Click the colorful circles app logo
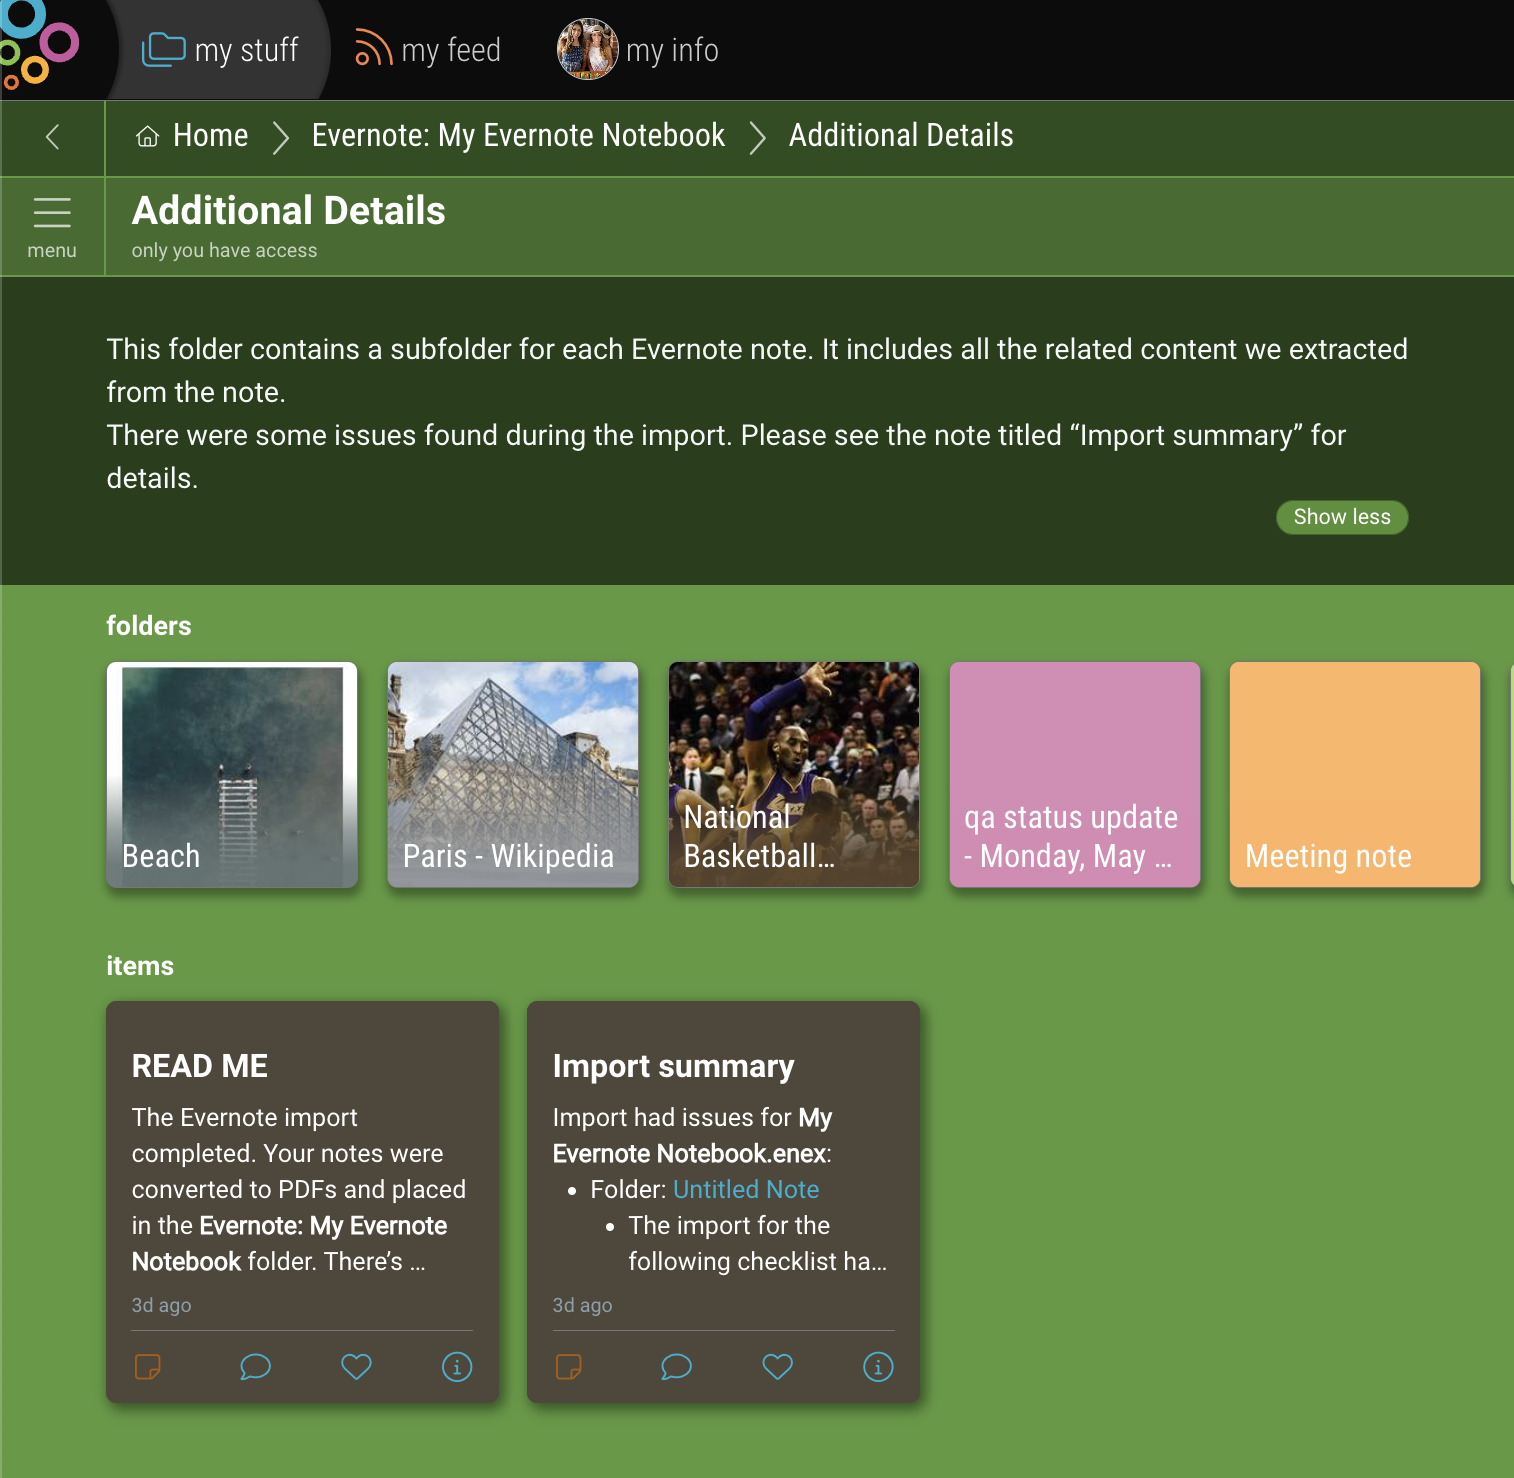Viewport: 1514px width, 1478px height. click(38, 46)
